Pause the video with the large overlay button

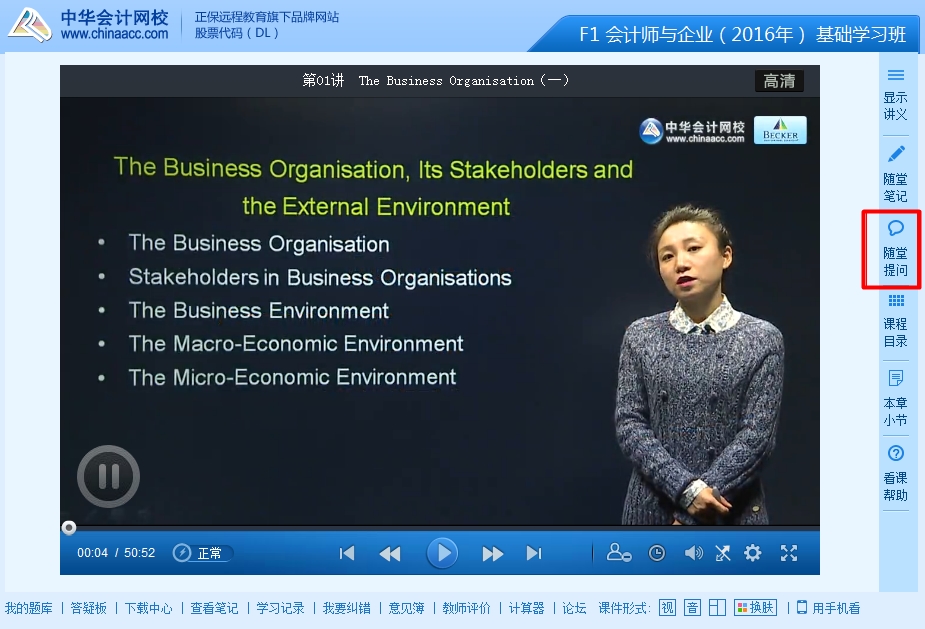108,476
